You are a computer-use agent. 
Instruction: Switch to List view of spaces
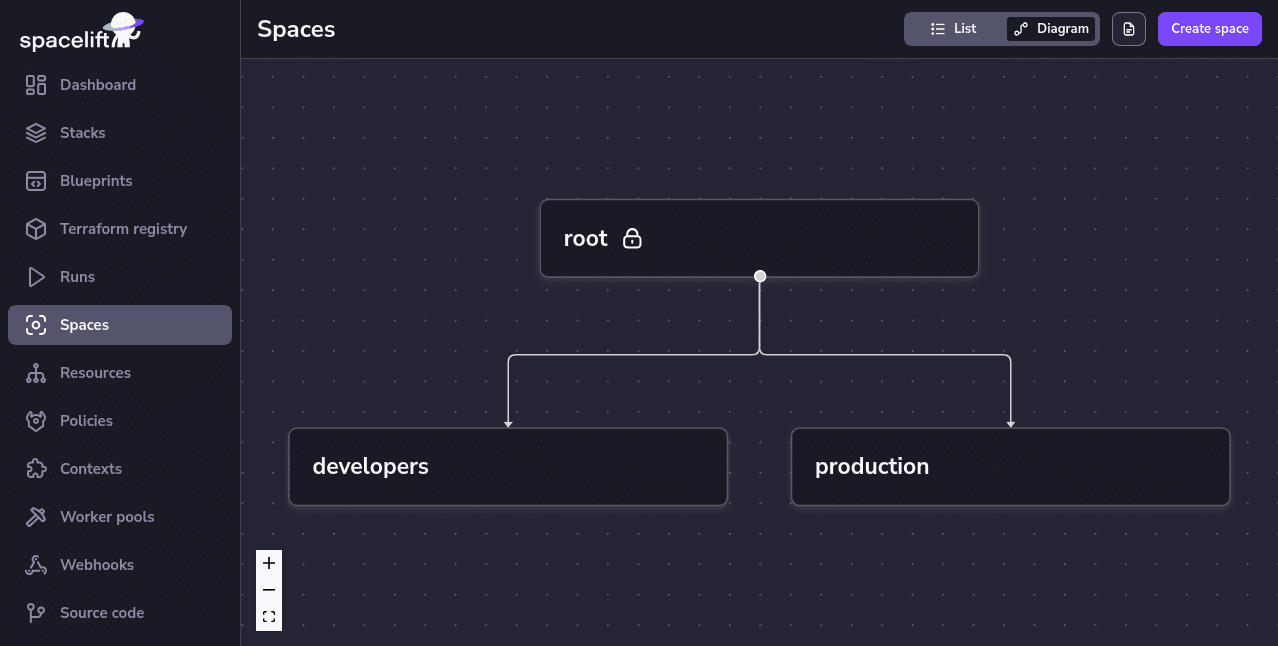[955, 28]
